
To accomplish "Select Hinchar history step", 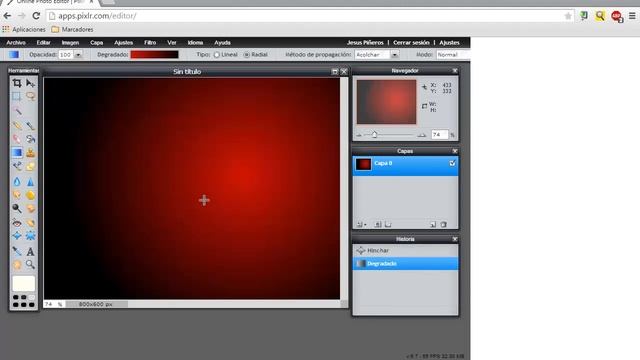I will pyautogui.click(x=405, y=250).
